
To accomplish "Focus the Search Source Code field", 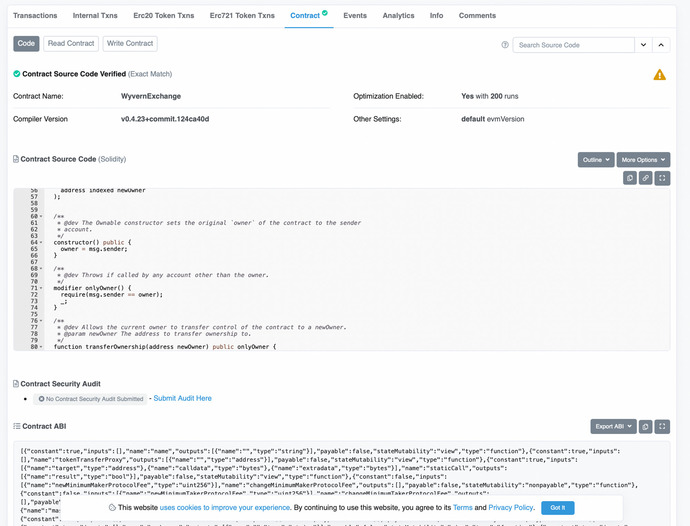I will (574, 45).
